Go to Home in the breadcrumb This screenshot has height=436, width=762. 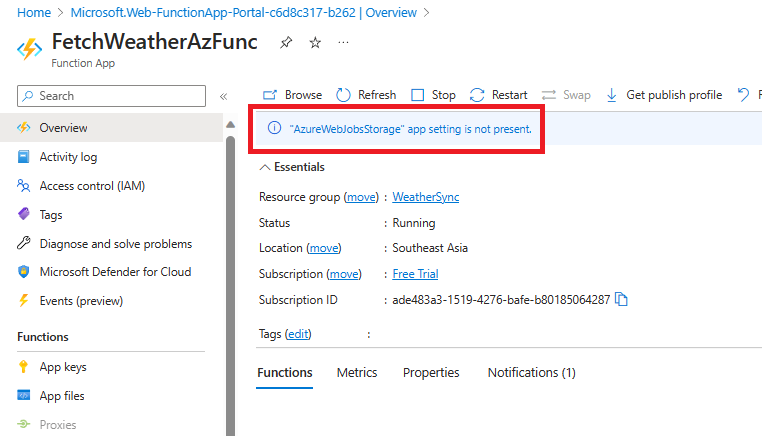point(34,13)
